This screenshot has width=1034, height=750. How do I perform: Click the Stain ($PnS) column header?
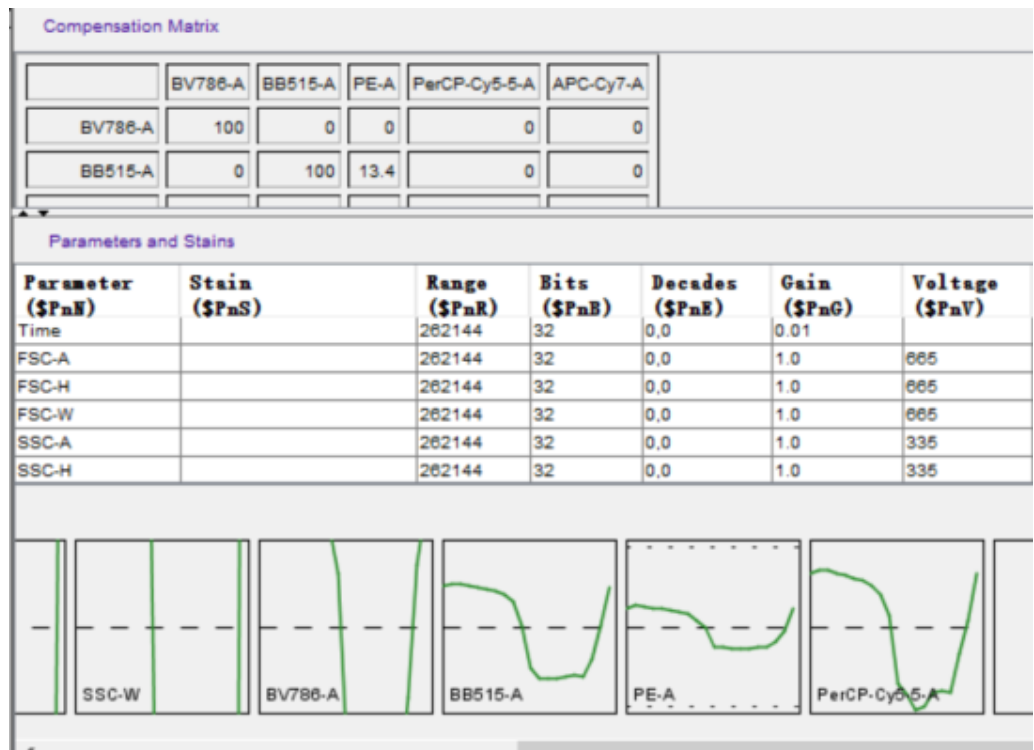[x=298, y=294]
